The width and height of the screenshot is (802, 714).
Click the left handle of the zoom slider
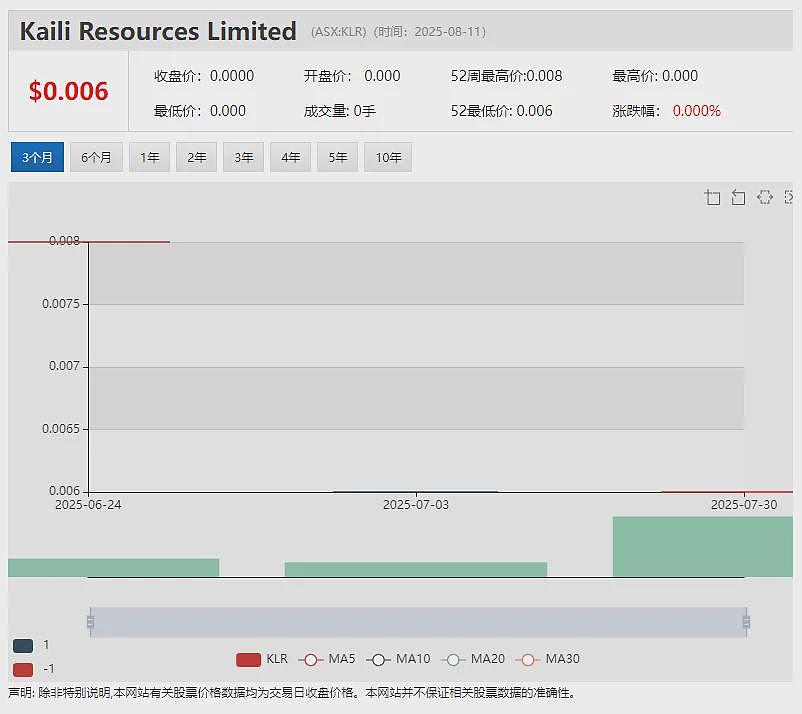coord(91,622)
